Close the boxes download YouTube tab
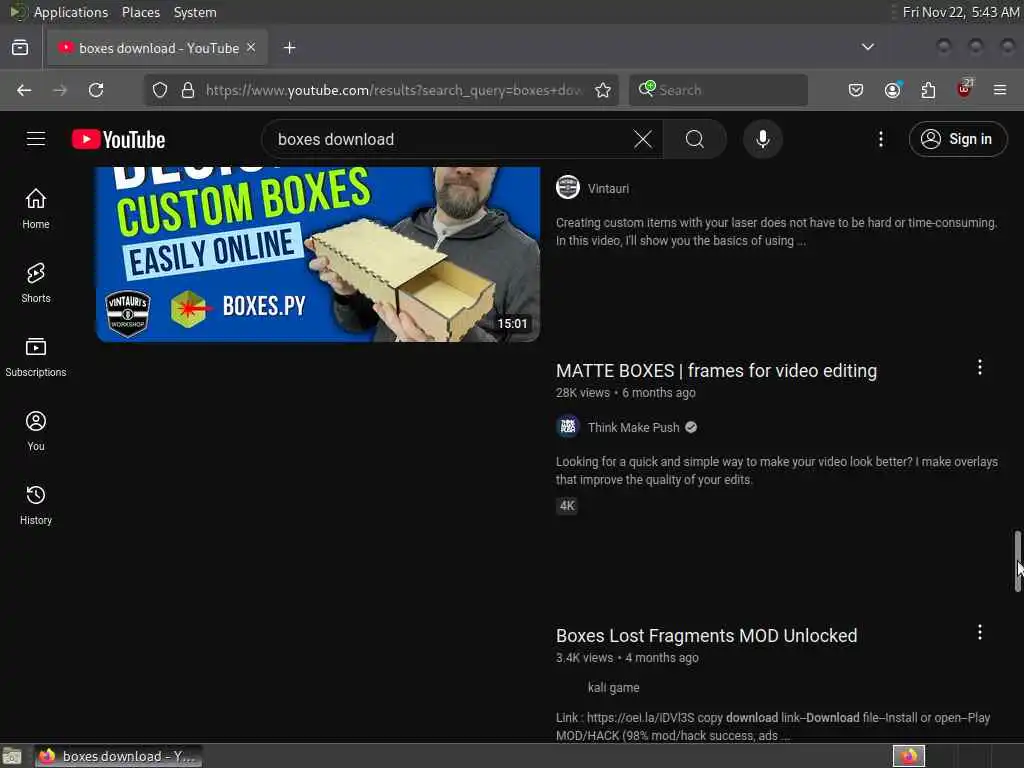The height and width of the screenshot is (768, 1024). coord(251,48)
